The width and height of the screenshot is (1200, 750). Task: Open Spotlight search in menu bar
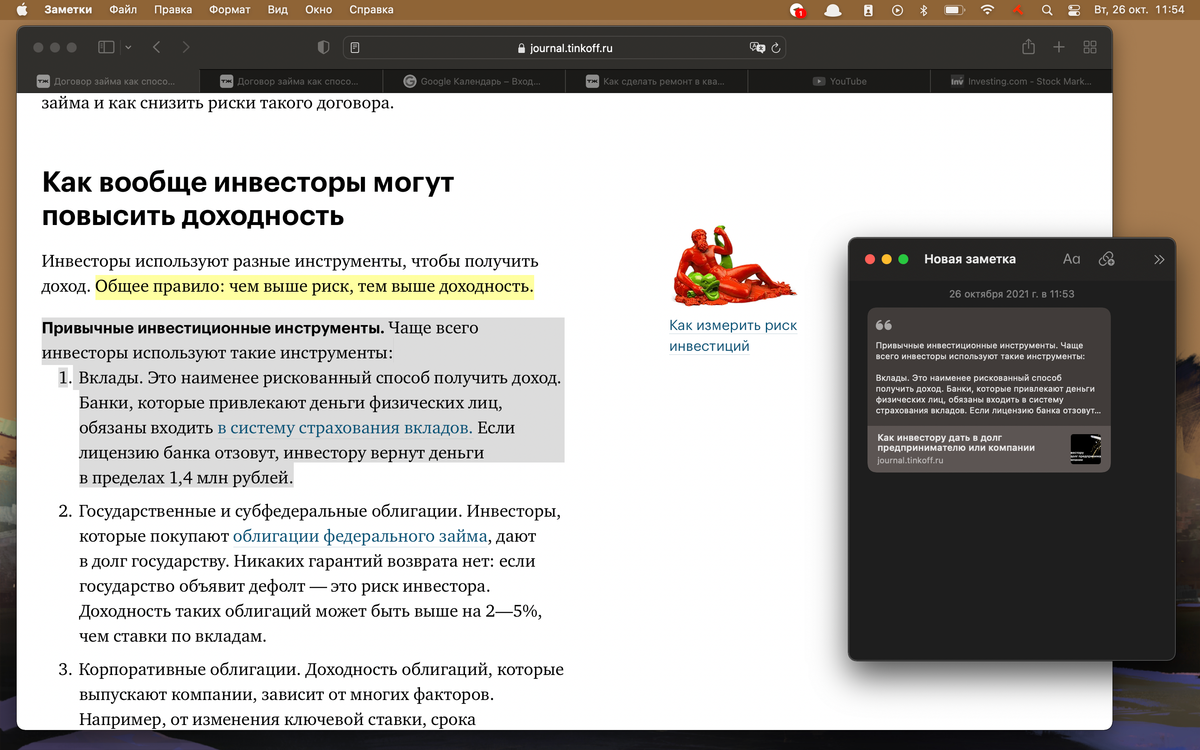(x=1047, y=10)
